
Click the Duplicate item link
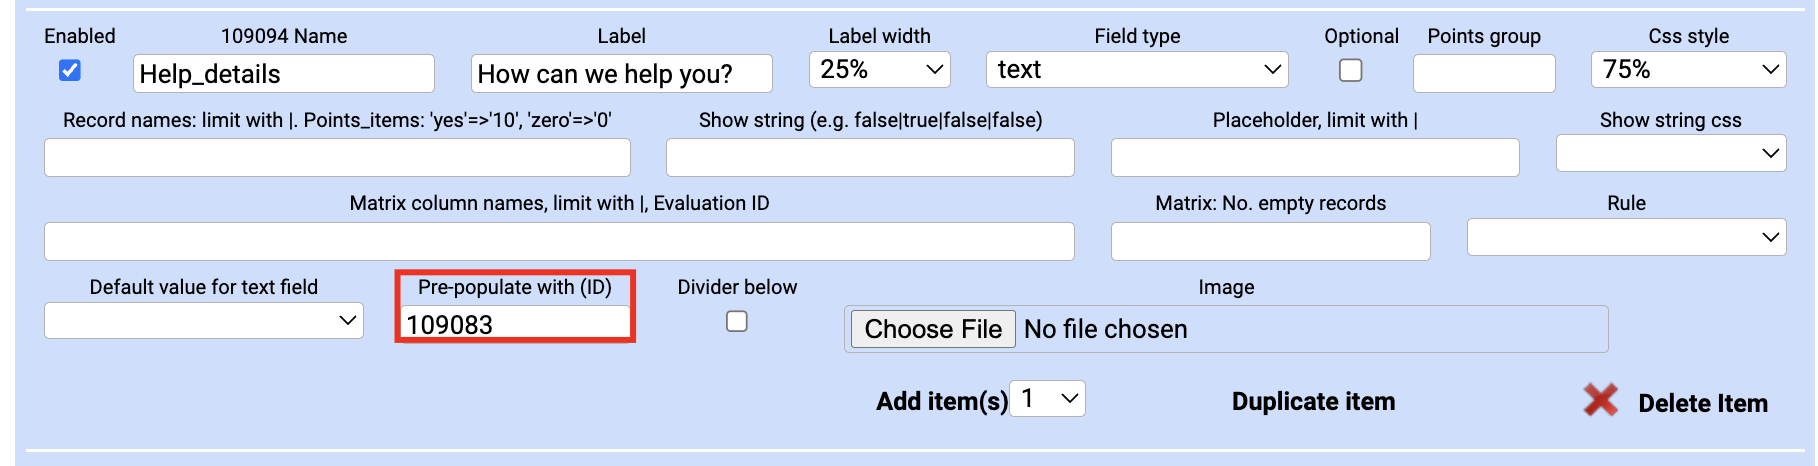pyautogui.click(x=1313, y=402)
